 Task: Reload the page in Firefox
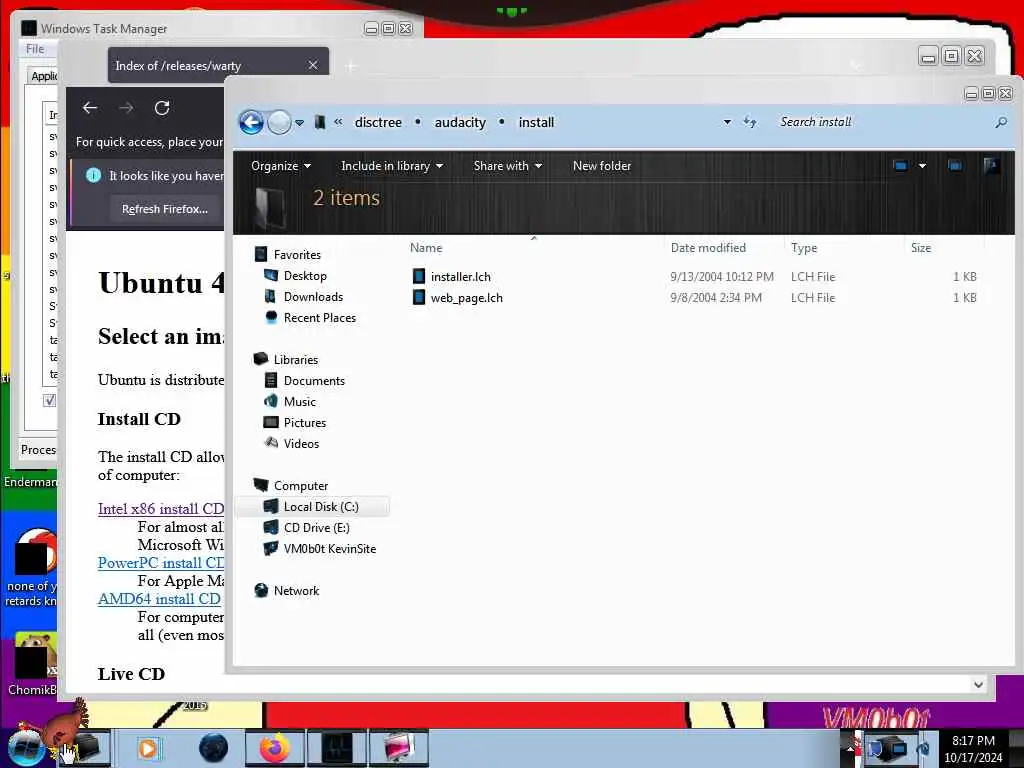[162, 108]
